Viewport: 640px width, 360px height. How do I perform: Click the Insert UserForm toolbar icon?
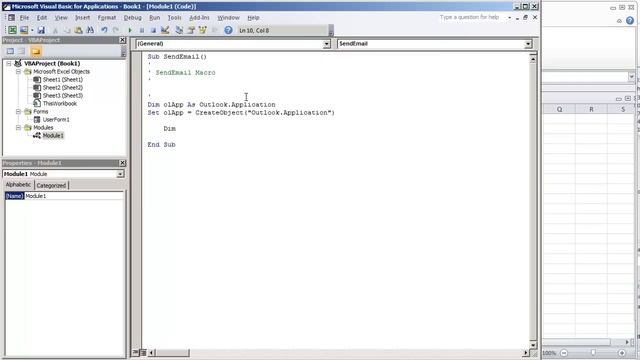24,30
